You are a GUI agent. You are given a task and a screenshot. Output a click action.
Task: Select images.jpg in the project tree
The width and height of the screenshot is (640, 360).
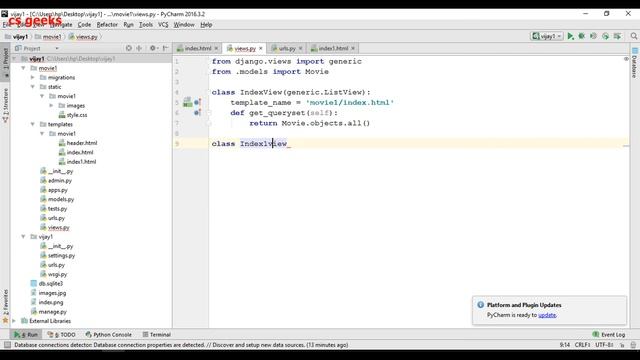(48, 293)
